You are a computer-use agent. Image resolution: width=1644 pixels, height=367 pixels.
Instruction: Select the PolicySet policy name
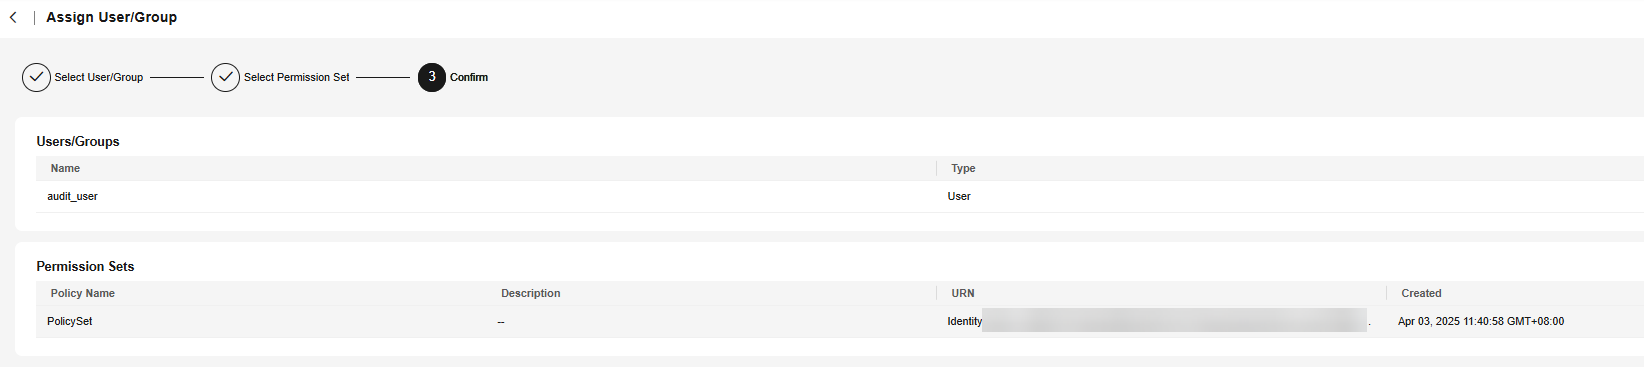(x=70, y=321)
